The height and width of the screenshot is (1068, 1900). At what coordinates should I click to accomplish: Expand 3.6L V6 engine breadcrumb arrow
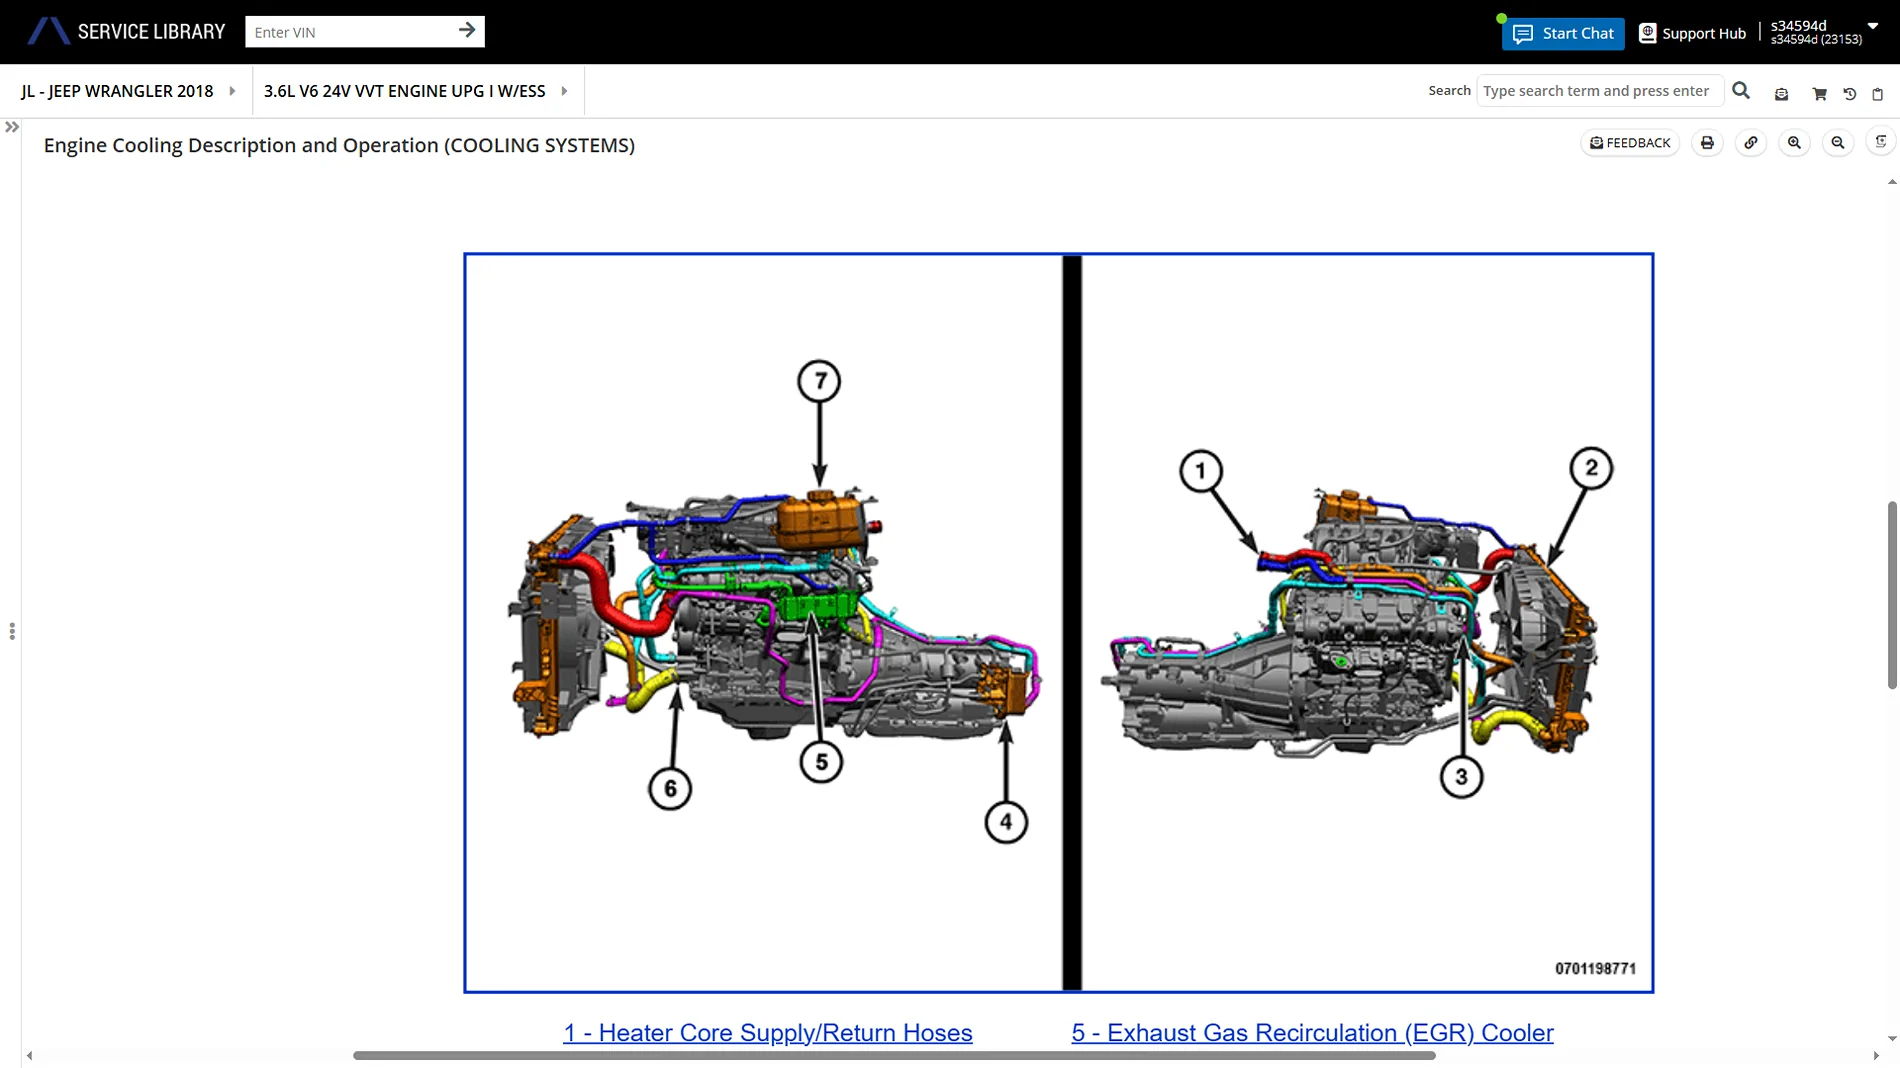(x=564, y=91)
